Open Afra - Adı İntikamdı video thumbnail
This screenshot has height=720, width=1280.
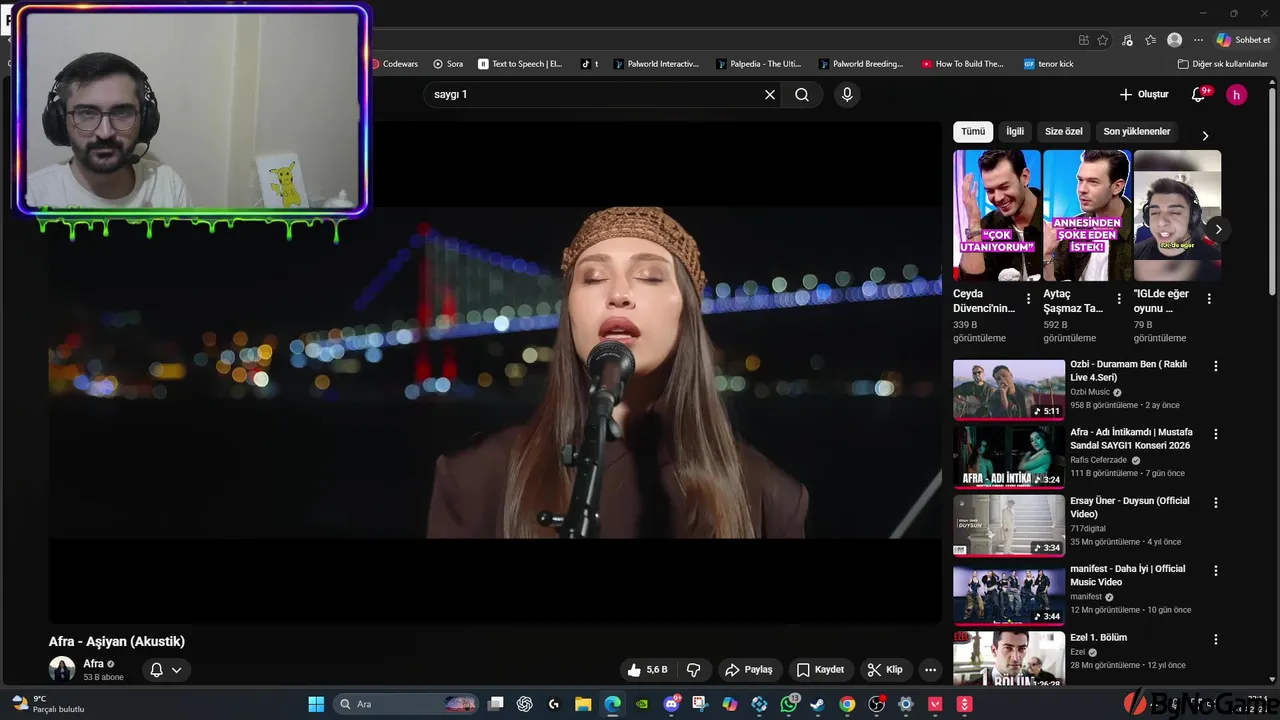click(1009, 458)
